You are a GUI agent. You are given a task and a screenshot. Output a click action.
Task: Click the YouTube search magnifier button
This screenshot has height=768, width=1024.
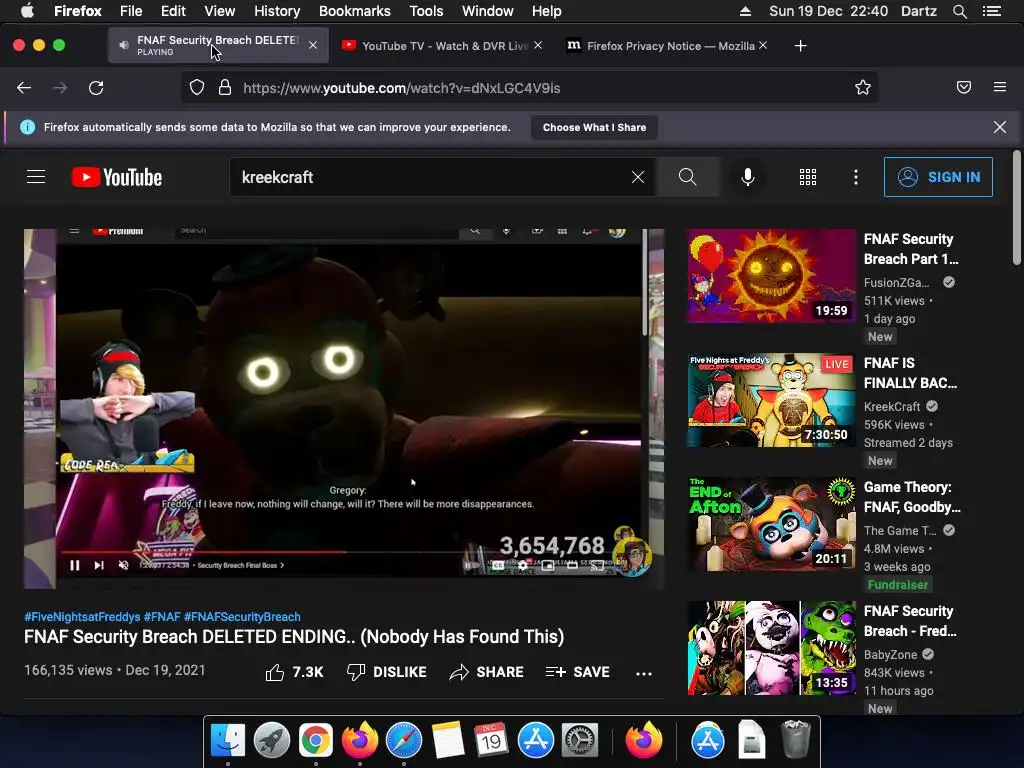pyautogui.click(x=687, y=177)
